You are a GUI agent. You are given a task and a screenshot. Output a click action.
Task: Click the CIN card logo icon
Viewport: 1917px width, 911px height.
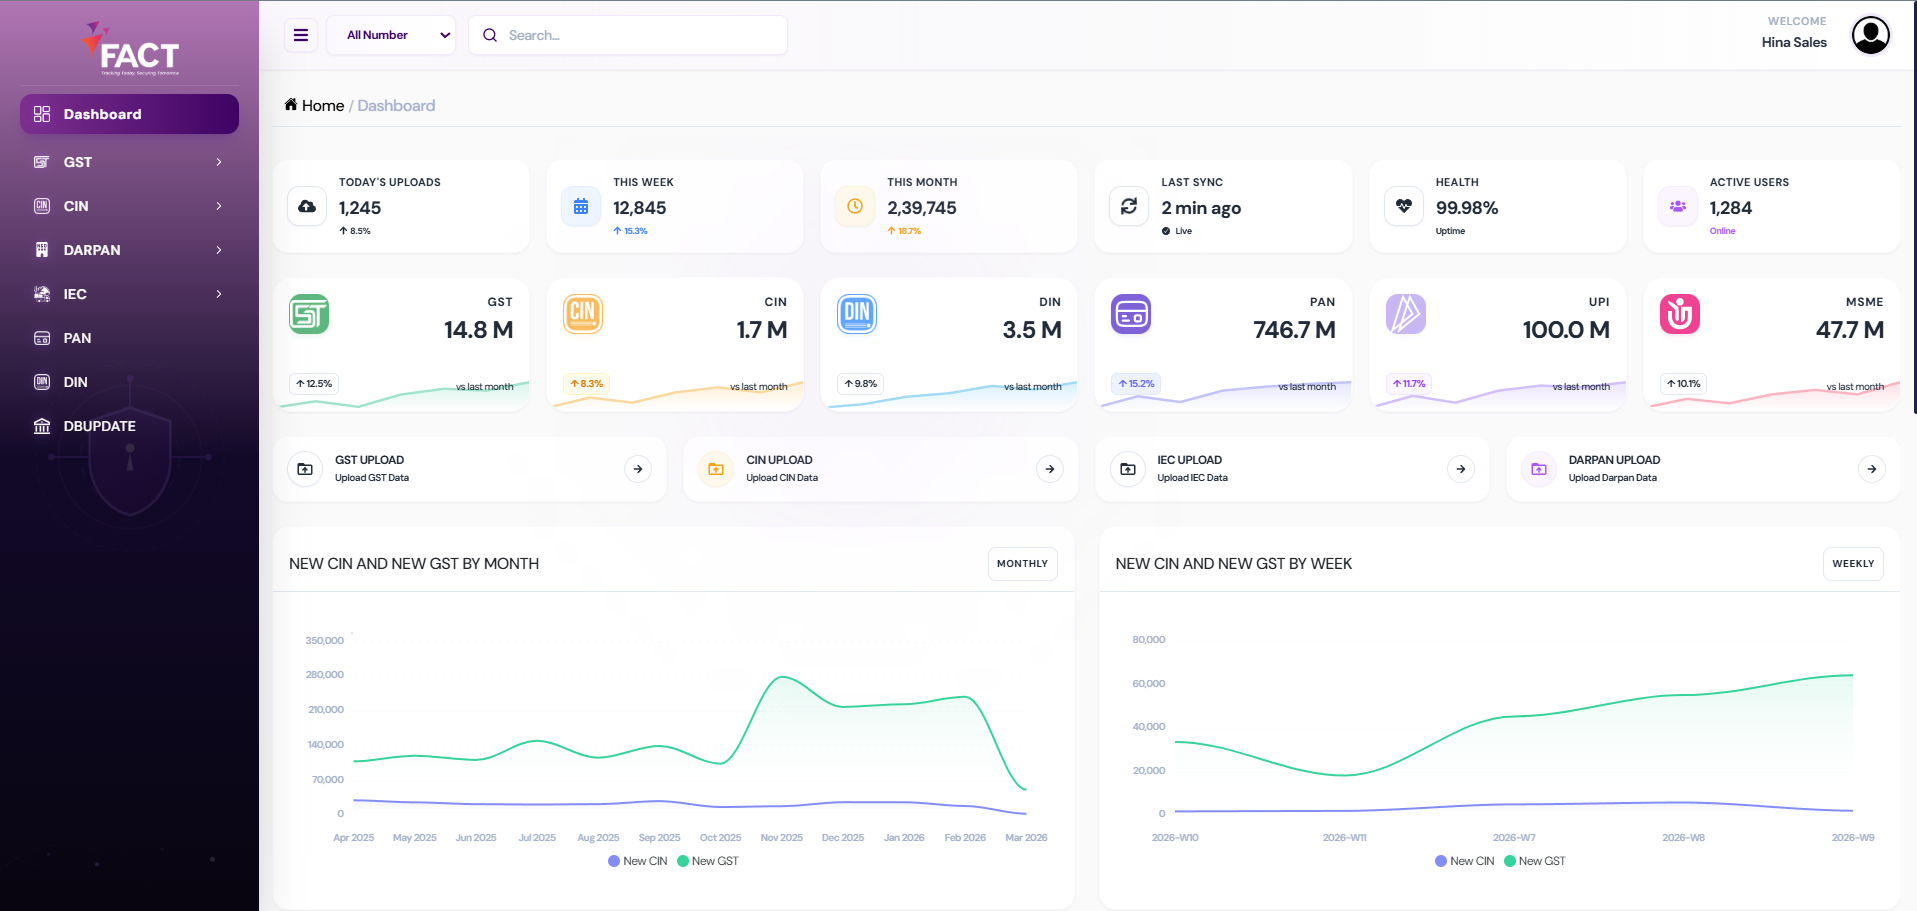coord(583,314)
